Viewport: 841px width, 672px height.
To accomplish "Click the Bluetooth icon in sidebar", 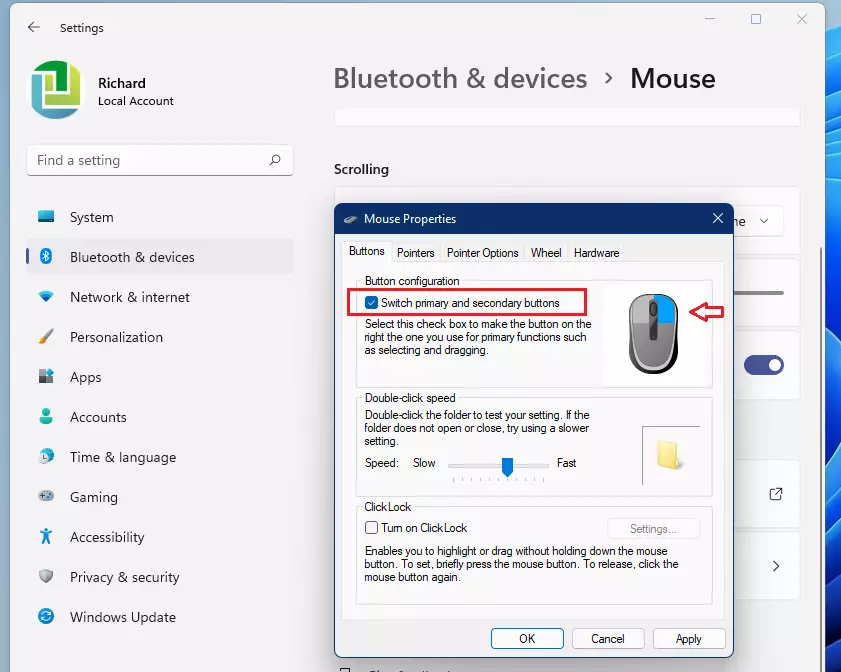I will tap(46, 256).
